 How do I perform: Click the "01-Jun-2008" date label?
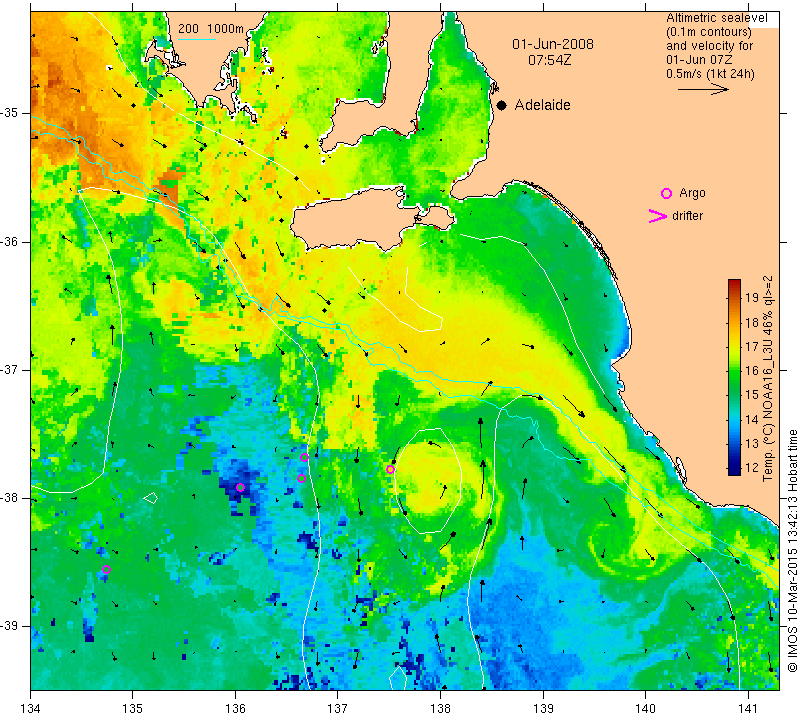click(553, 44)
